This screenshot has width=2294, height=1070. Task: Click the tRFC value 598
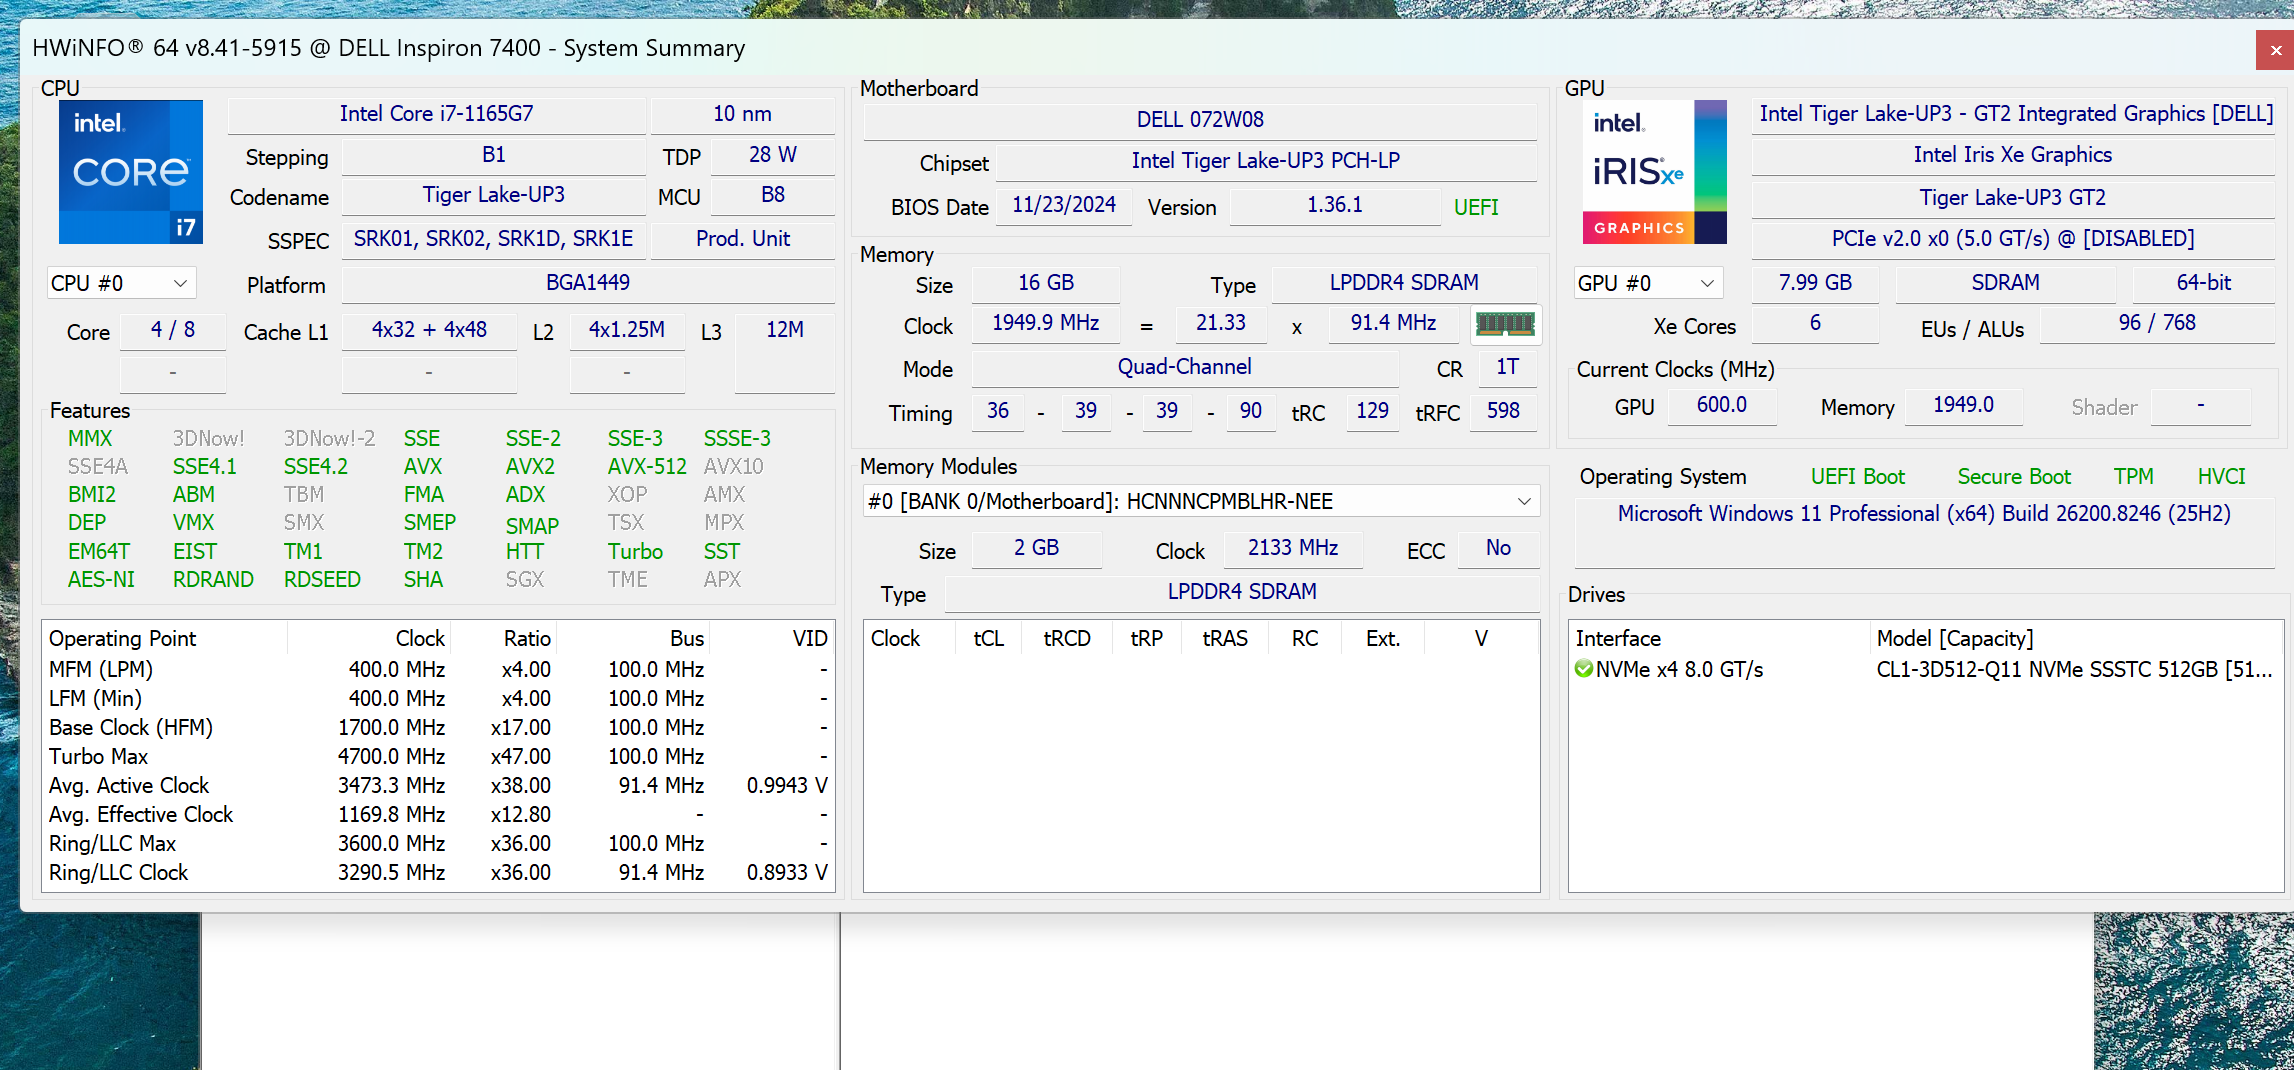(x=1503, y=411)
